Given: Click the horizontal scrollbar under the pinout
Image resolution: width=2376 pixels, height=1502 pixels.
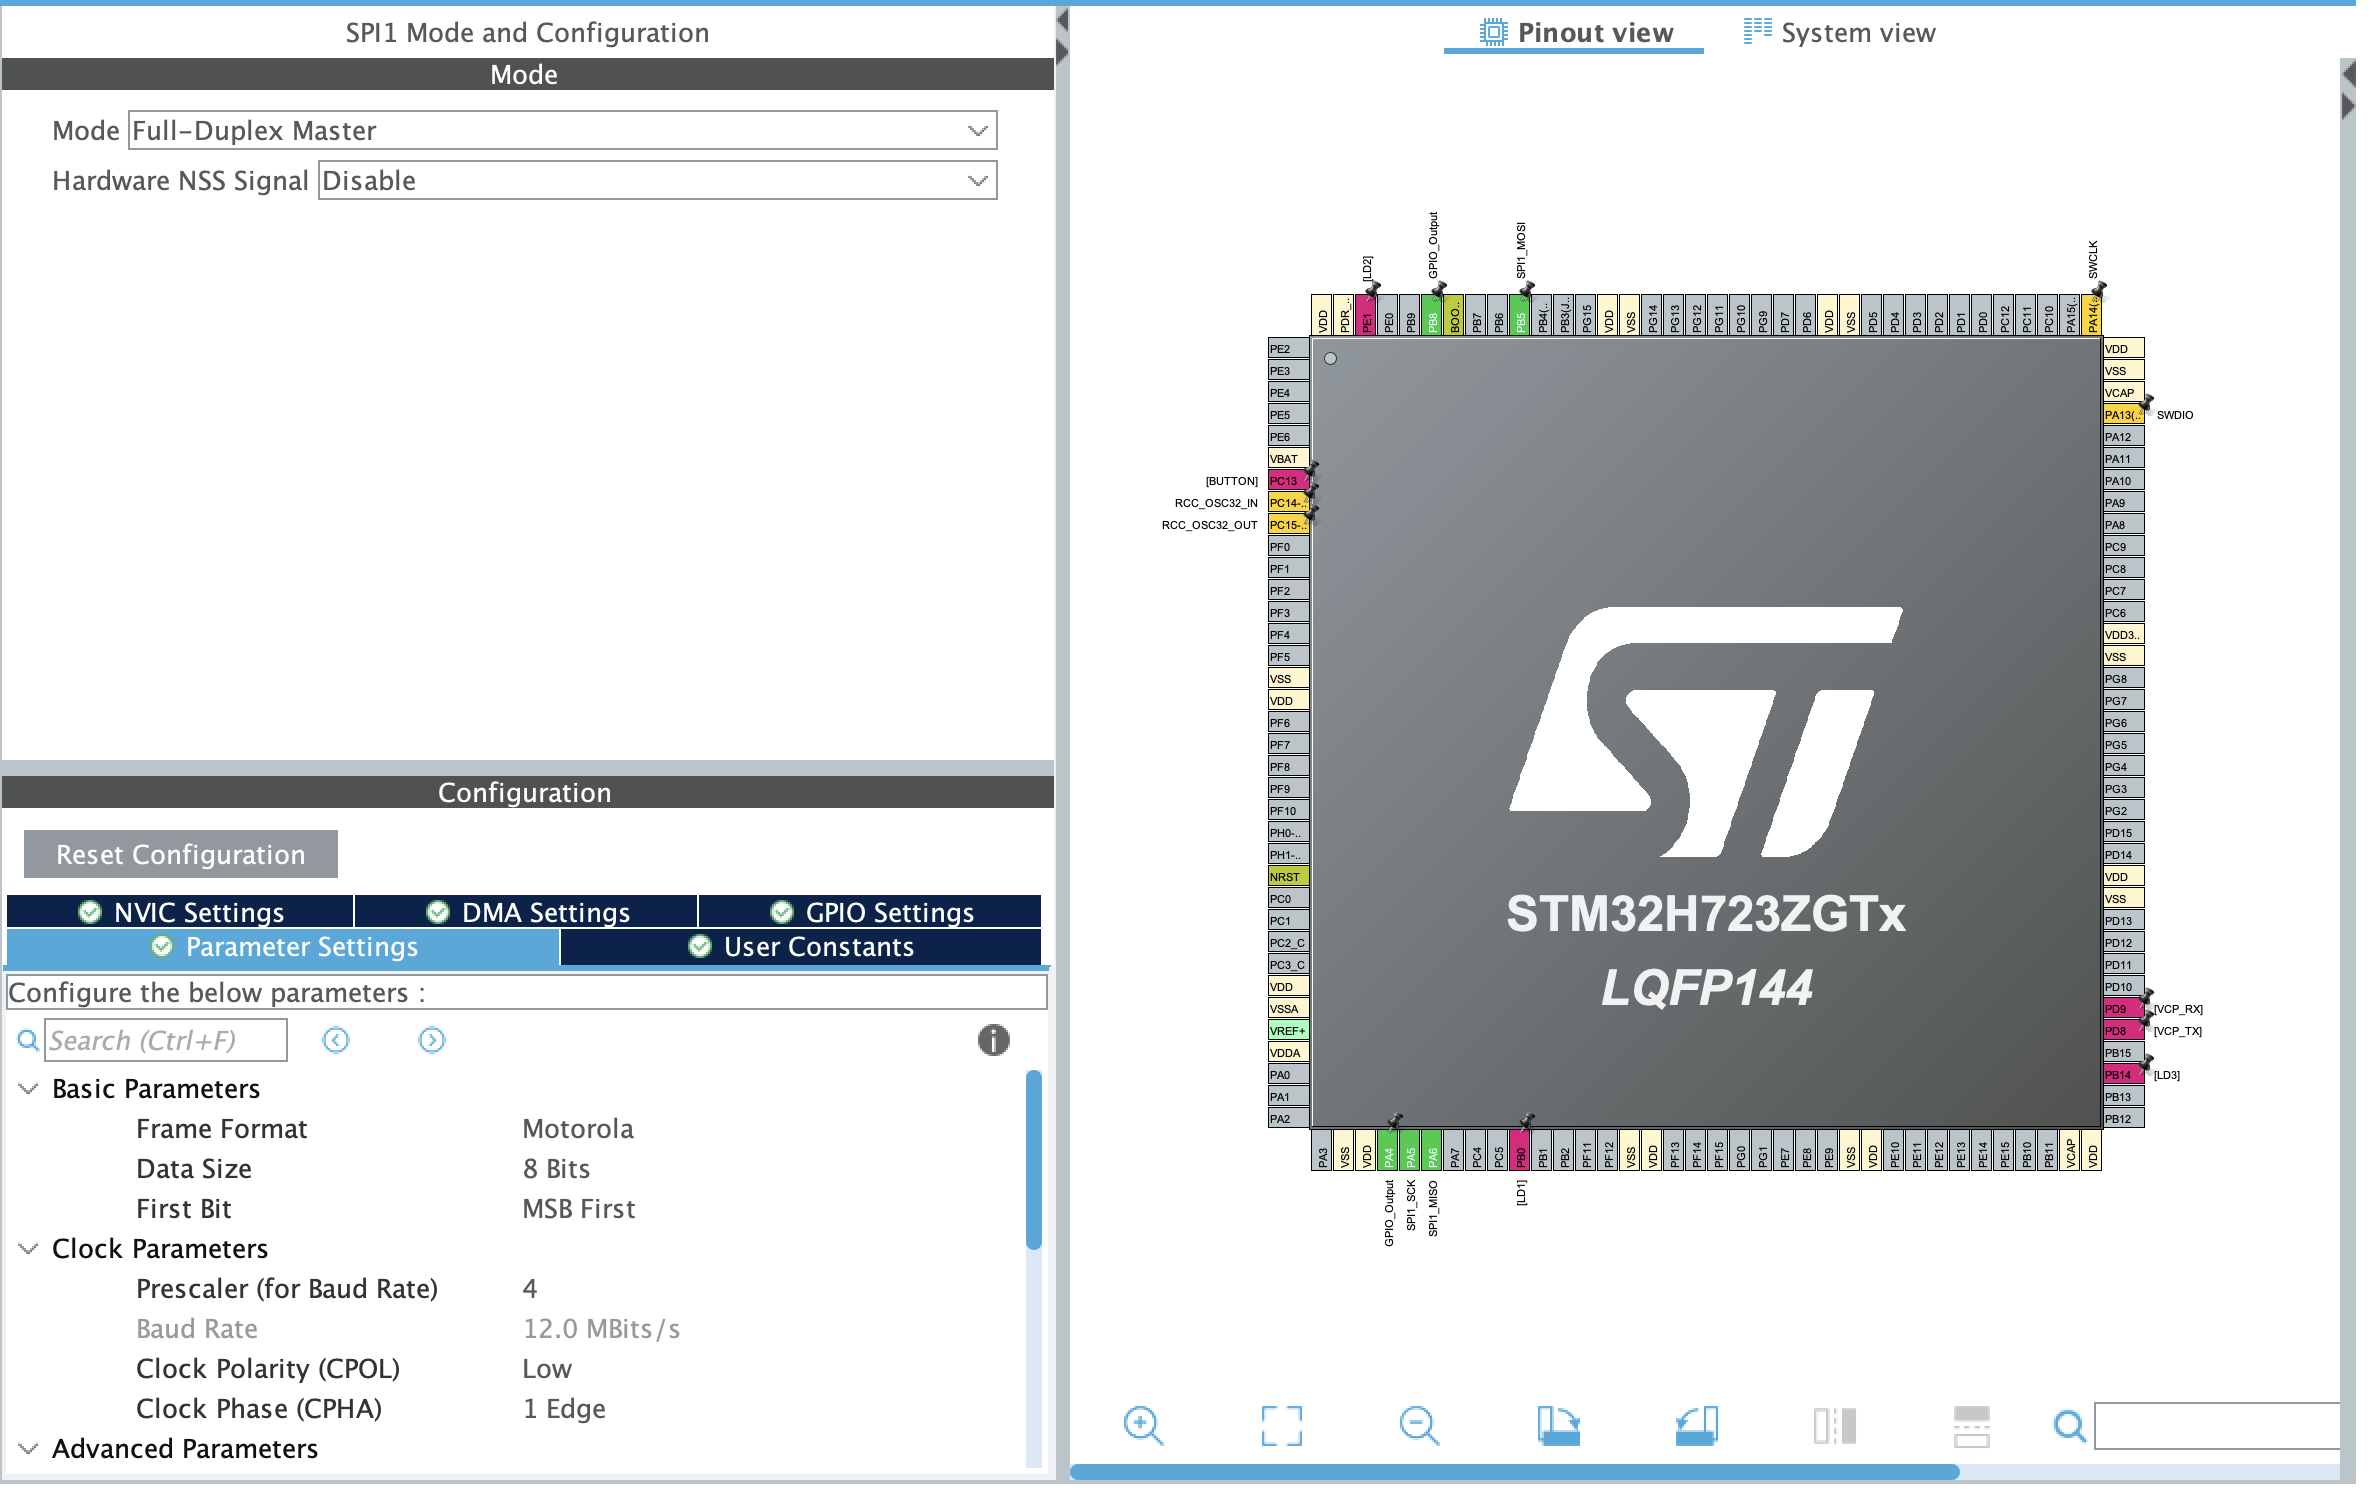Looking at the screenshot, I should point(1514,1472).
